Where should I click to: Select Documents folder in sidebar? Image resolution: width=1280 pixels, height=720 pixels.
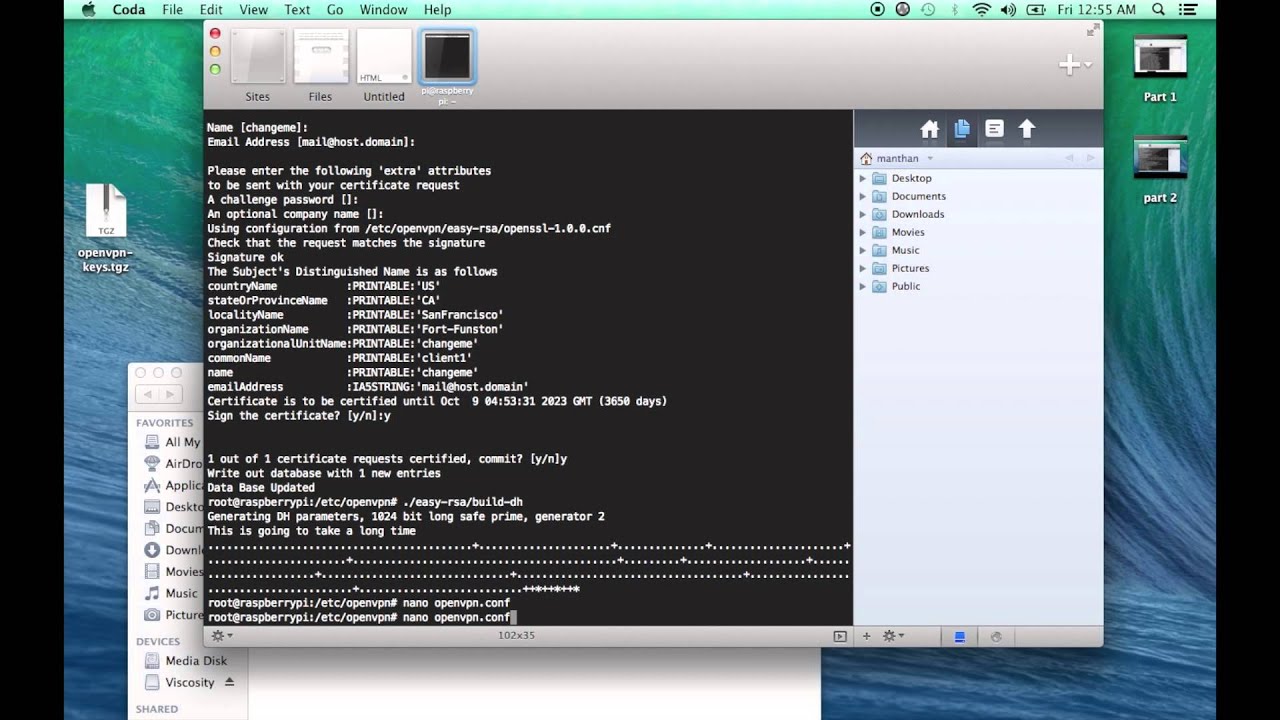coord(918,196)
